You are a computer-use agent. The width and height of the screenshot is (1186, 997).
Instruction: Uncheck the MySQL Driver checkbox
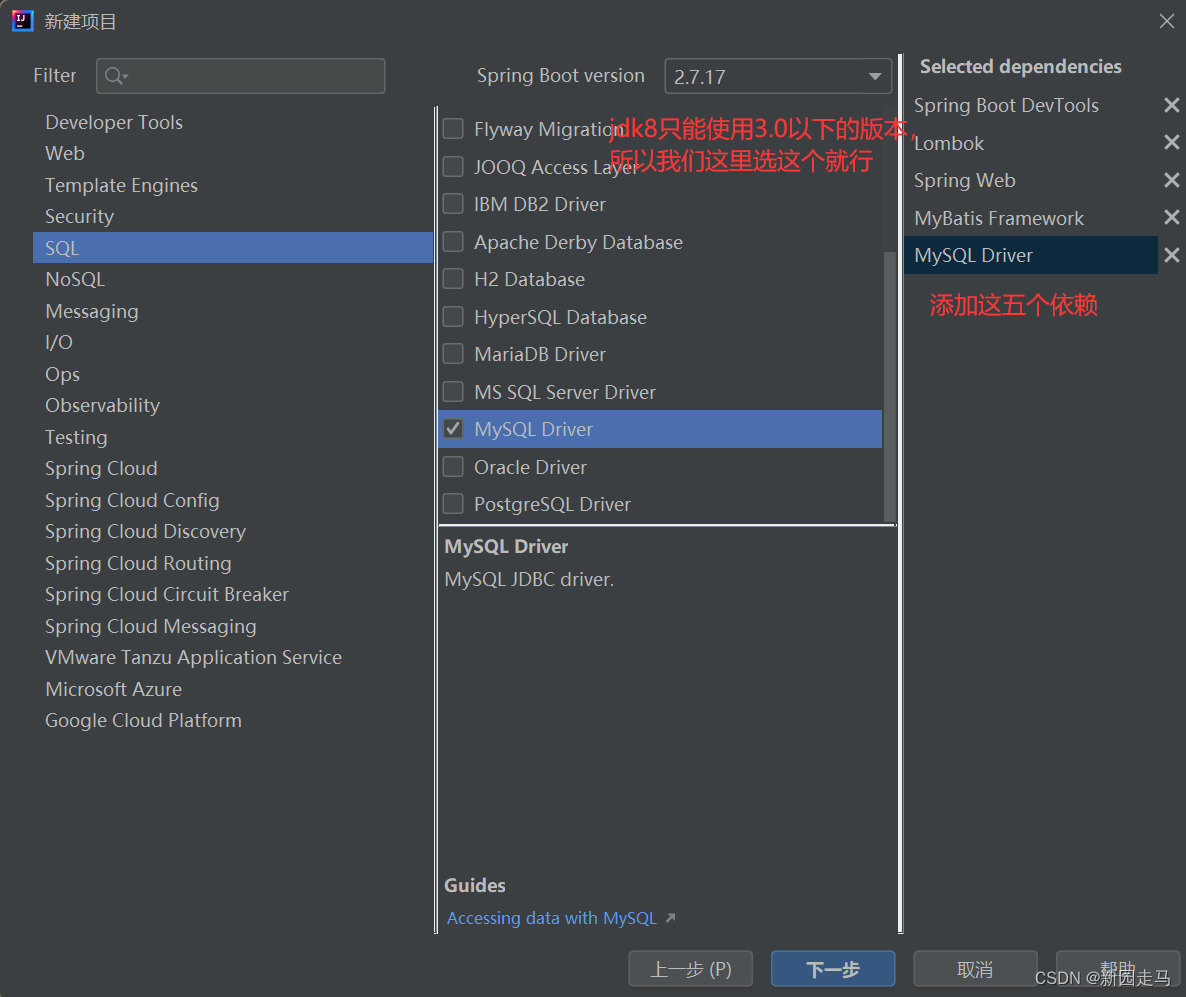tap(453, 429)
